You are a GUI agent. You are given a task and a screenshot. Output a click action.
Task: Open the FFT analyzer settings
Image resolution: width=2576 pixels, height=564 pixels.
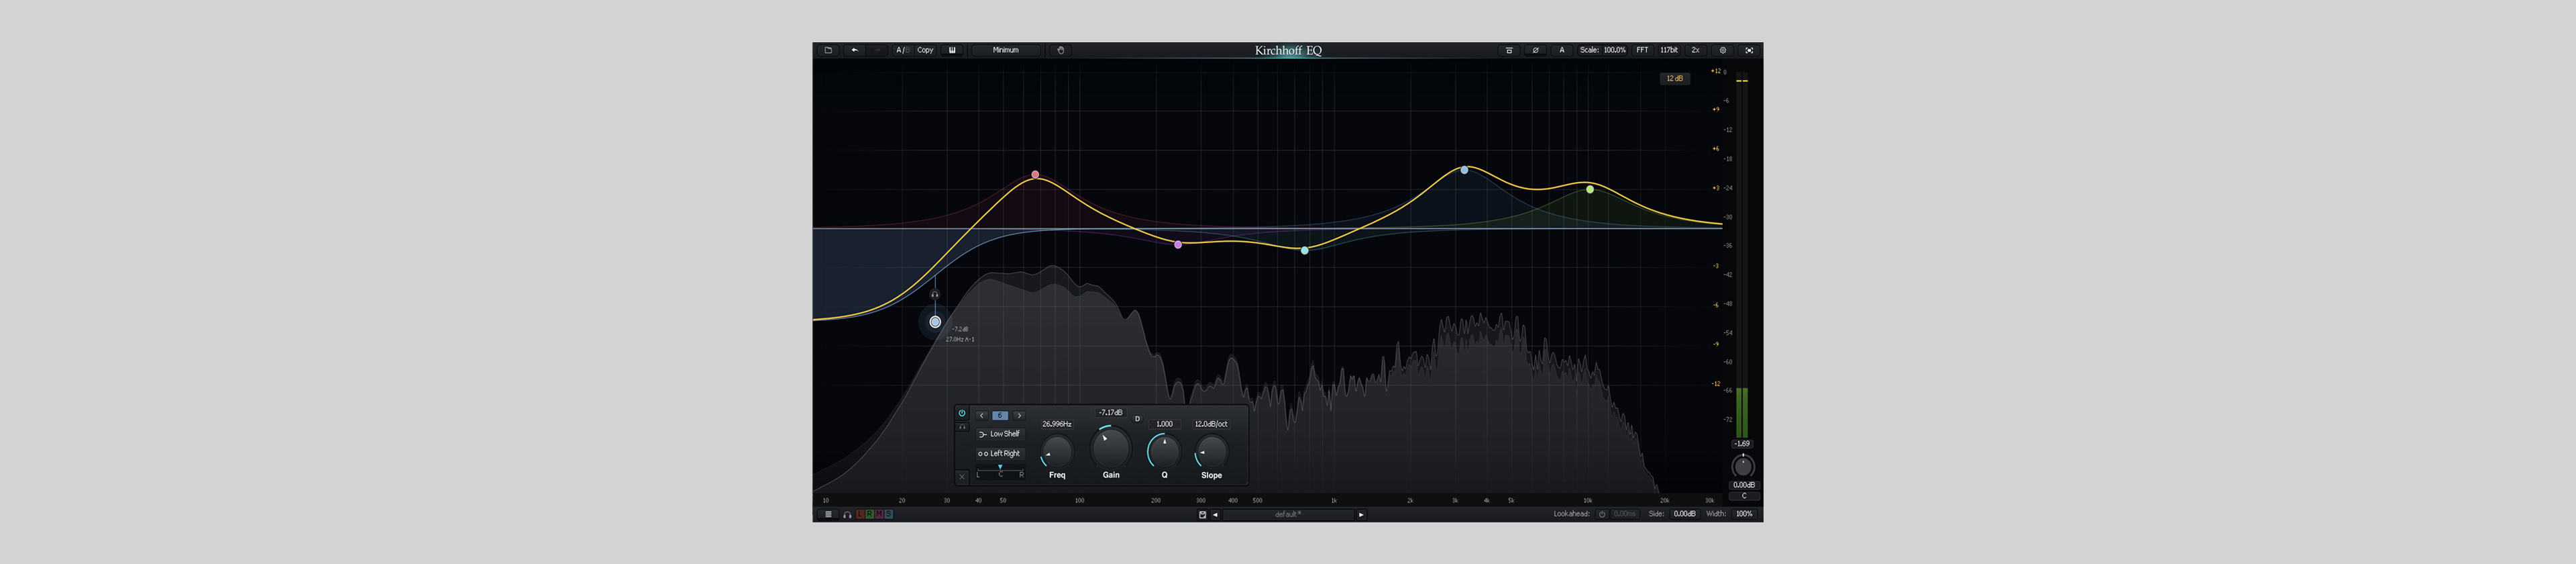1642,50
